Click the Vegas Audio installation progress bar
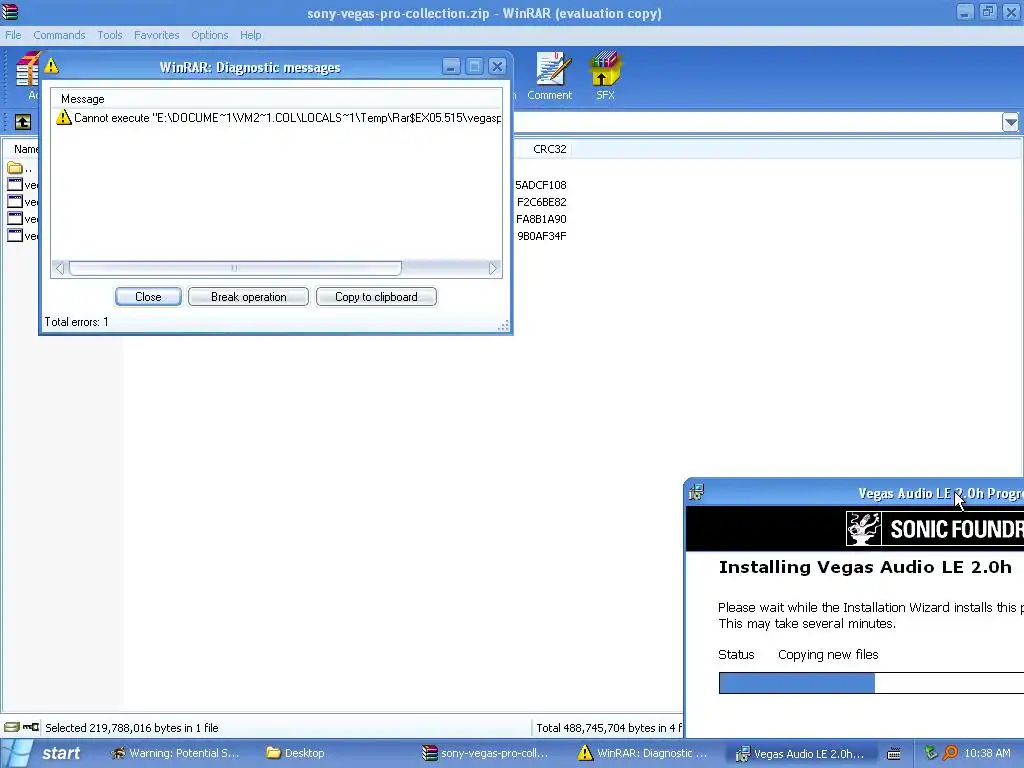1024x768 pixels. click(x=871, y=682)
